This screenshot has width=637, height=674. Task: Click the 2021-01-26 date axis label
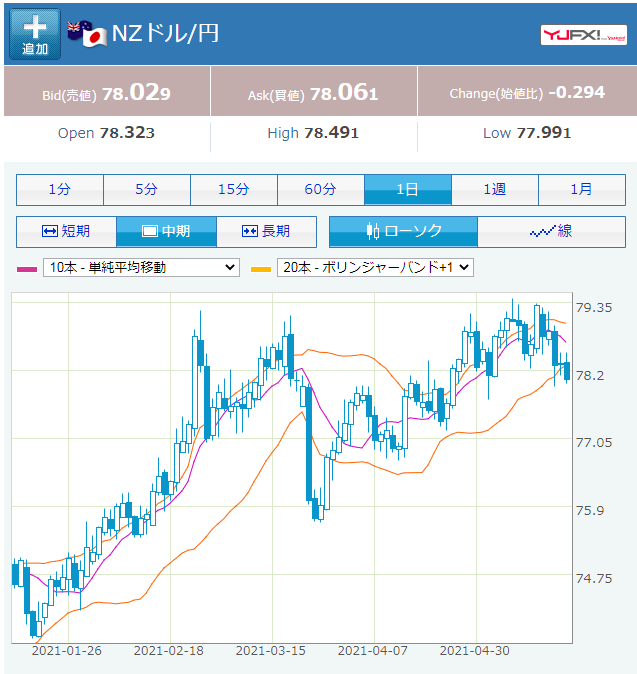(x=67, y=651)
